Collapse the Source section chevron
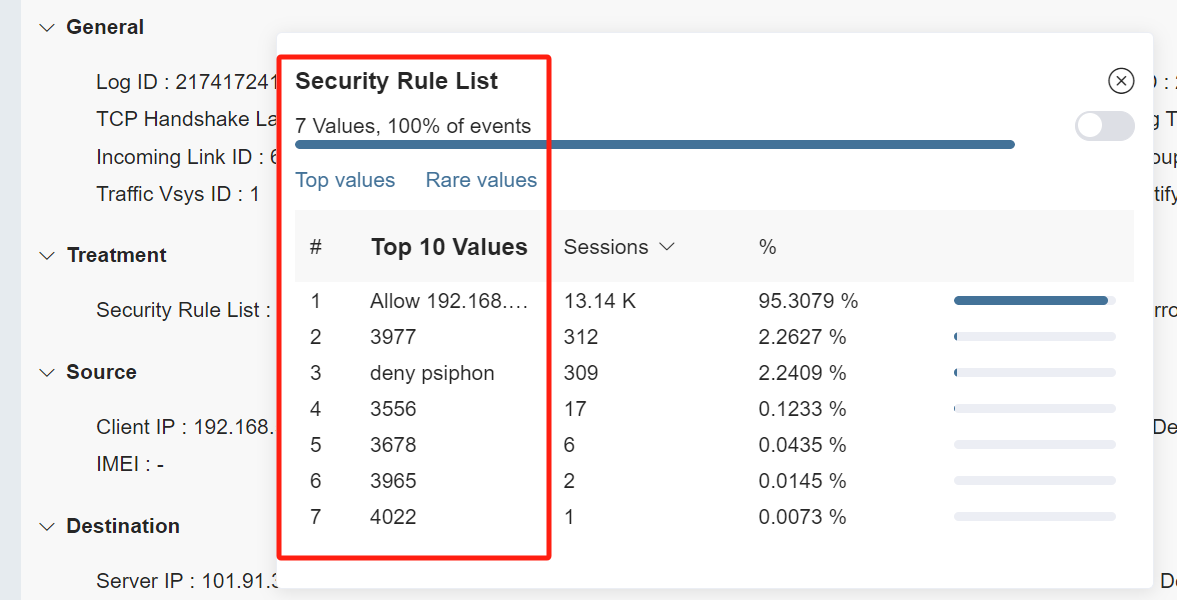Image resolution: width=1177 pixels, height=600 pixels. [x=46, y=373]
